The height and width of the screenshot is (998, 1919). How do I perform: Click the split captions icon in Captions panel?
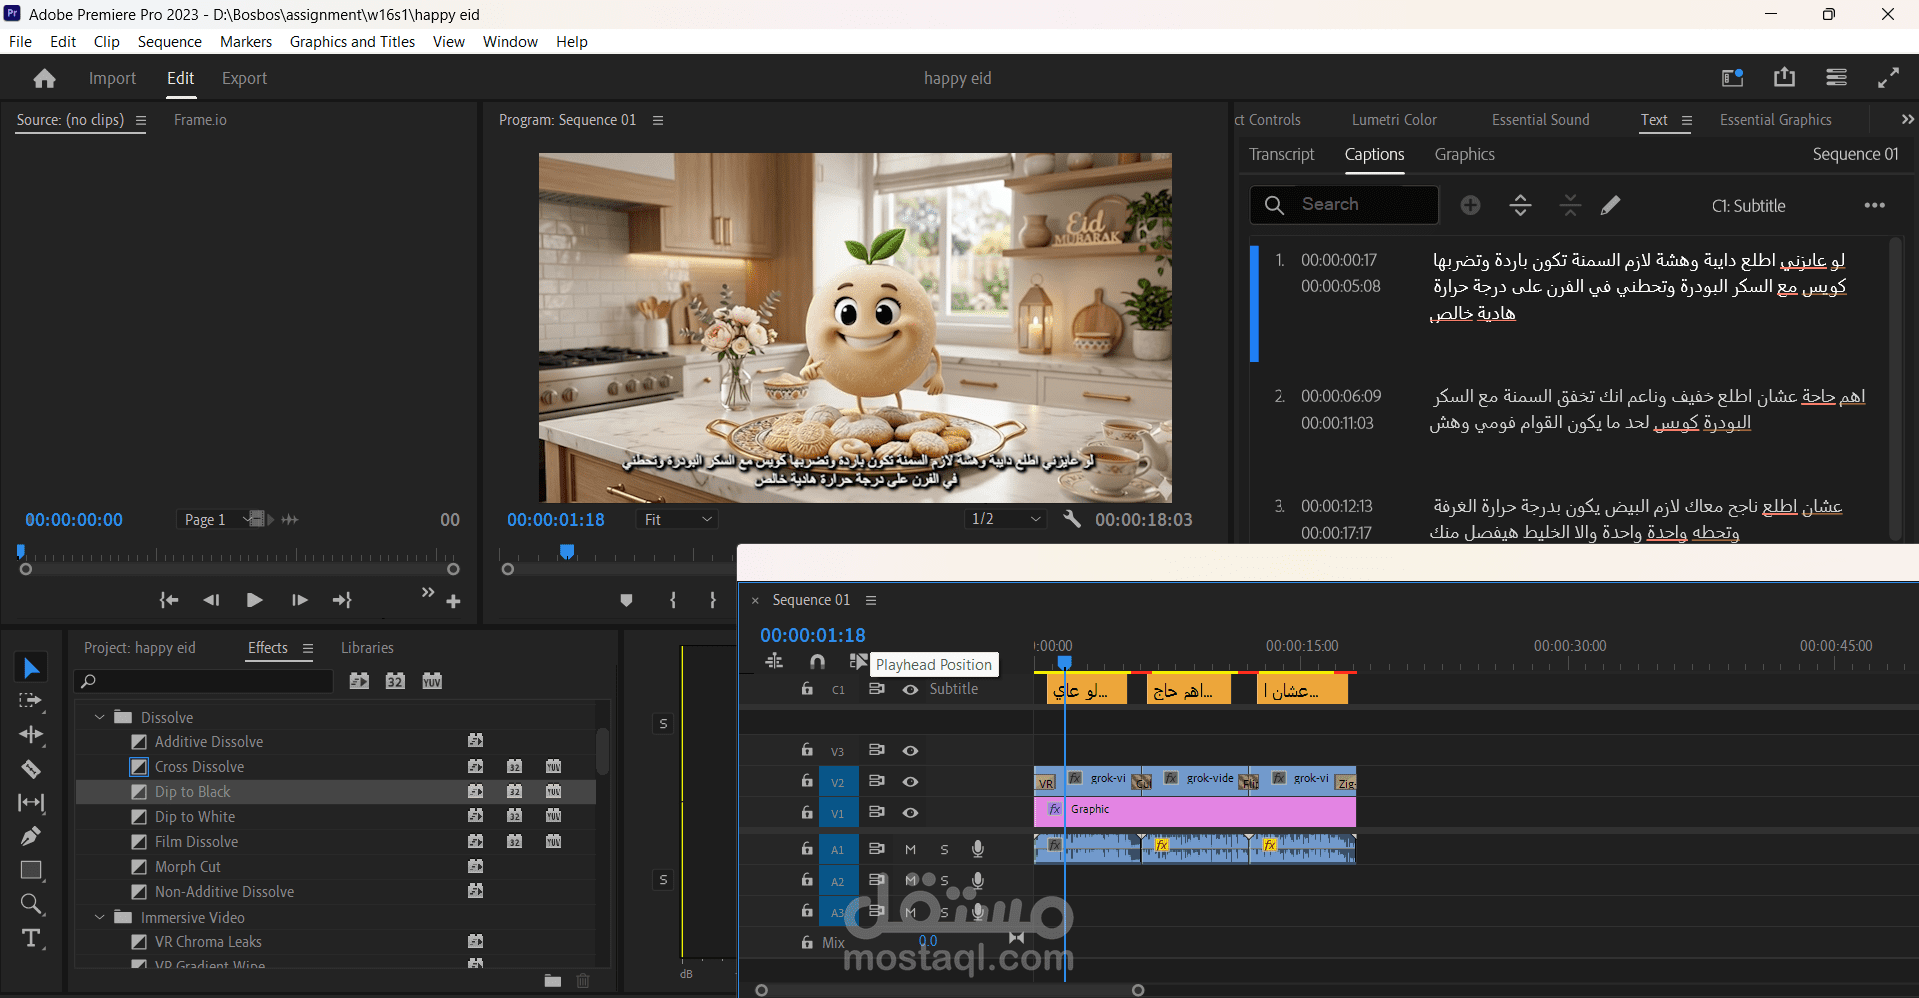tap(1520, 205)
